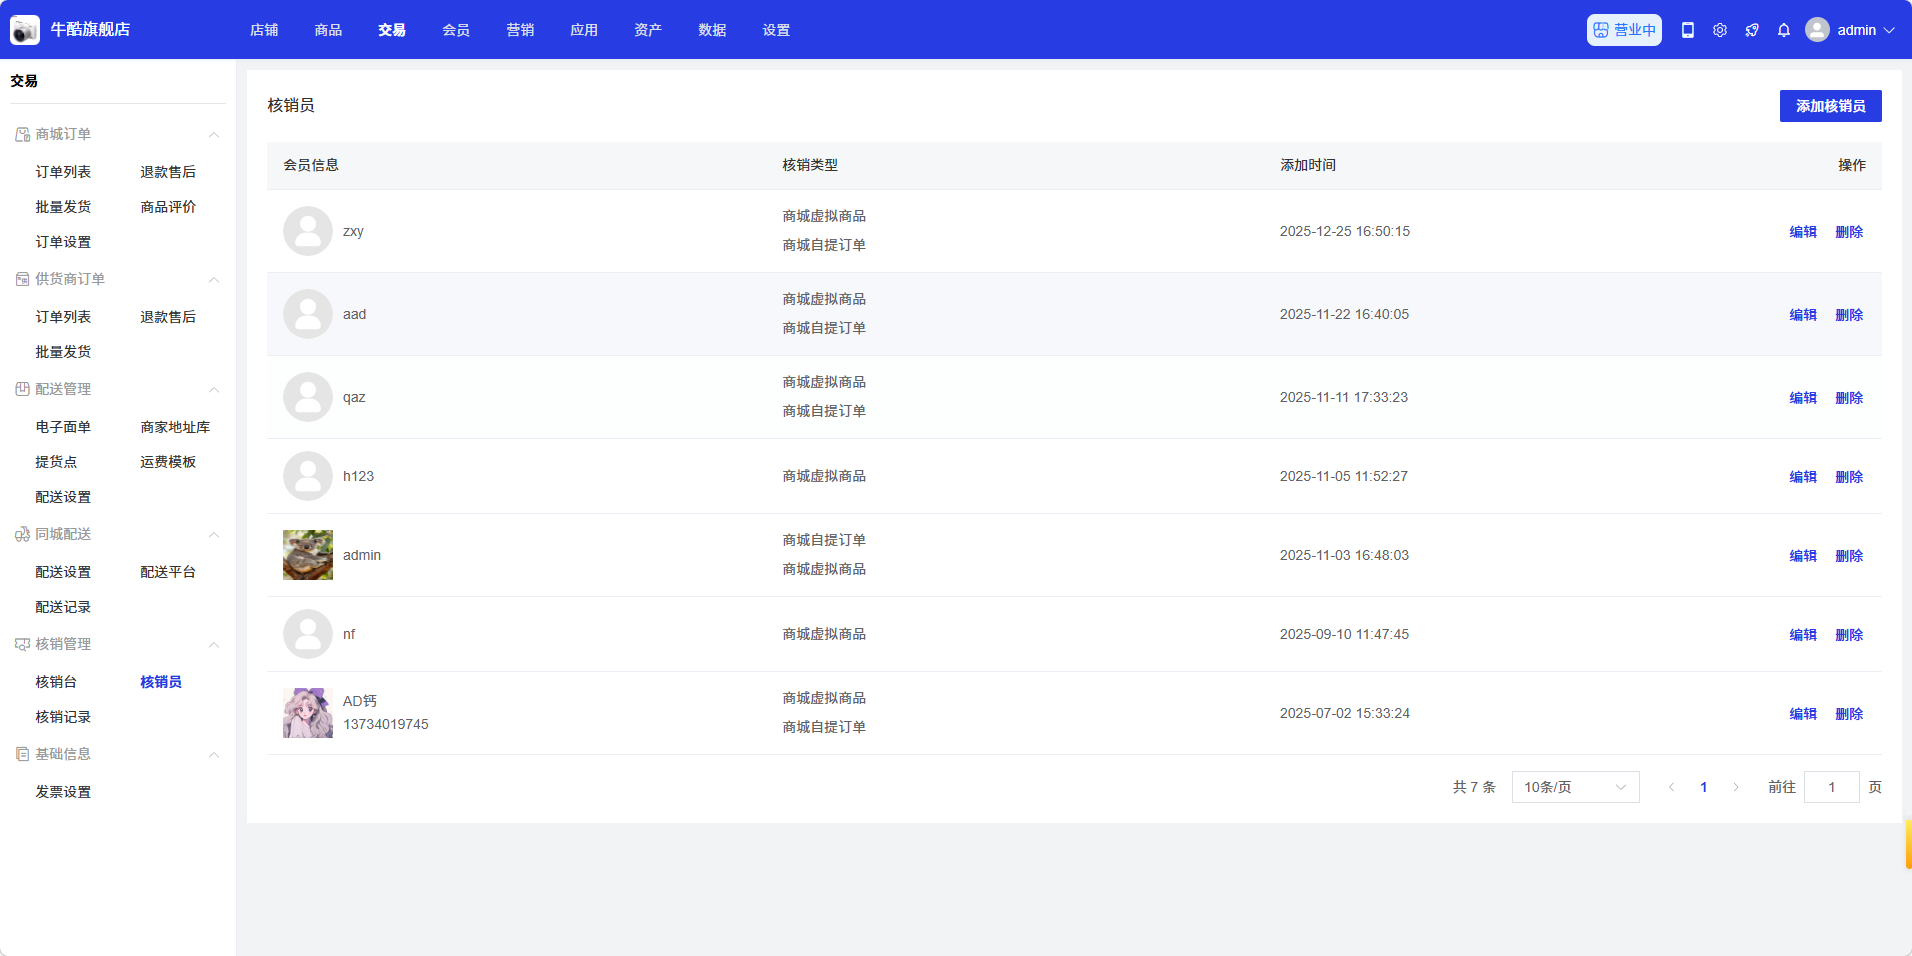Delete the verifier AD钙
The height and width of the screenshot is (956, 1912).
click(1848, 714)
